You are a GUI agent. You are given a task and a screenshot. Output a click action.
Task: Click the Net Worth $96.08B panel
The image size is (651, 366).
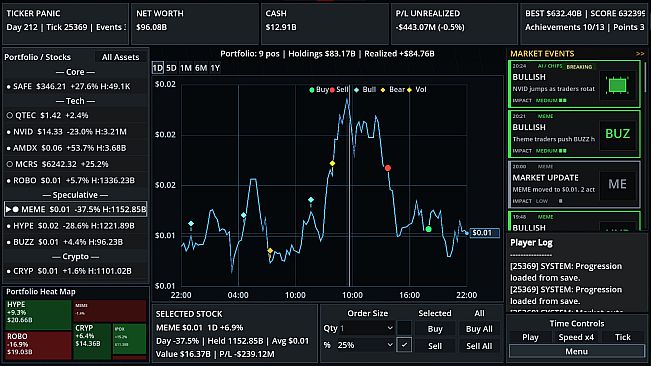[195, 23]
